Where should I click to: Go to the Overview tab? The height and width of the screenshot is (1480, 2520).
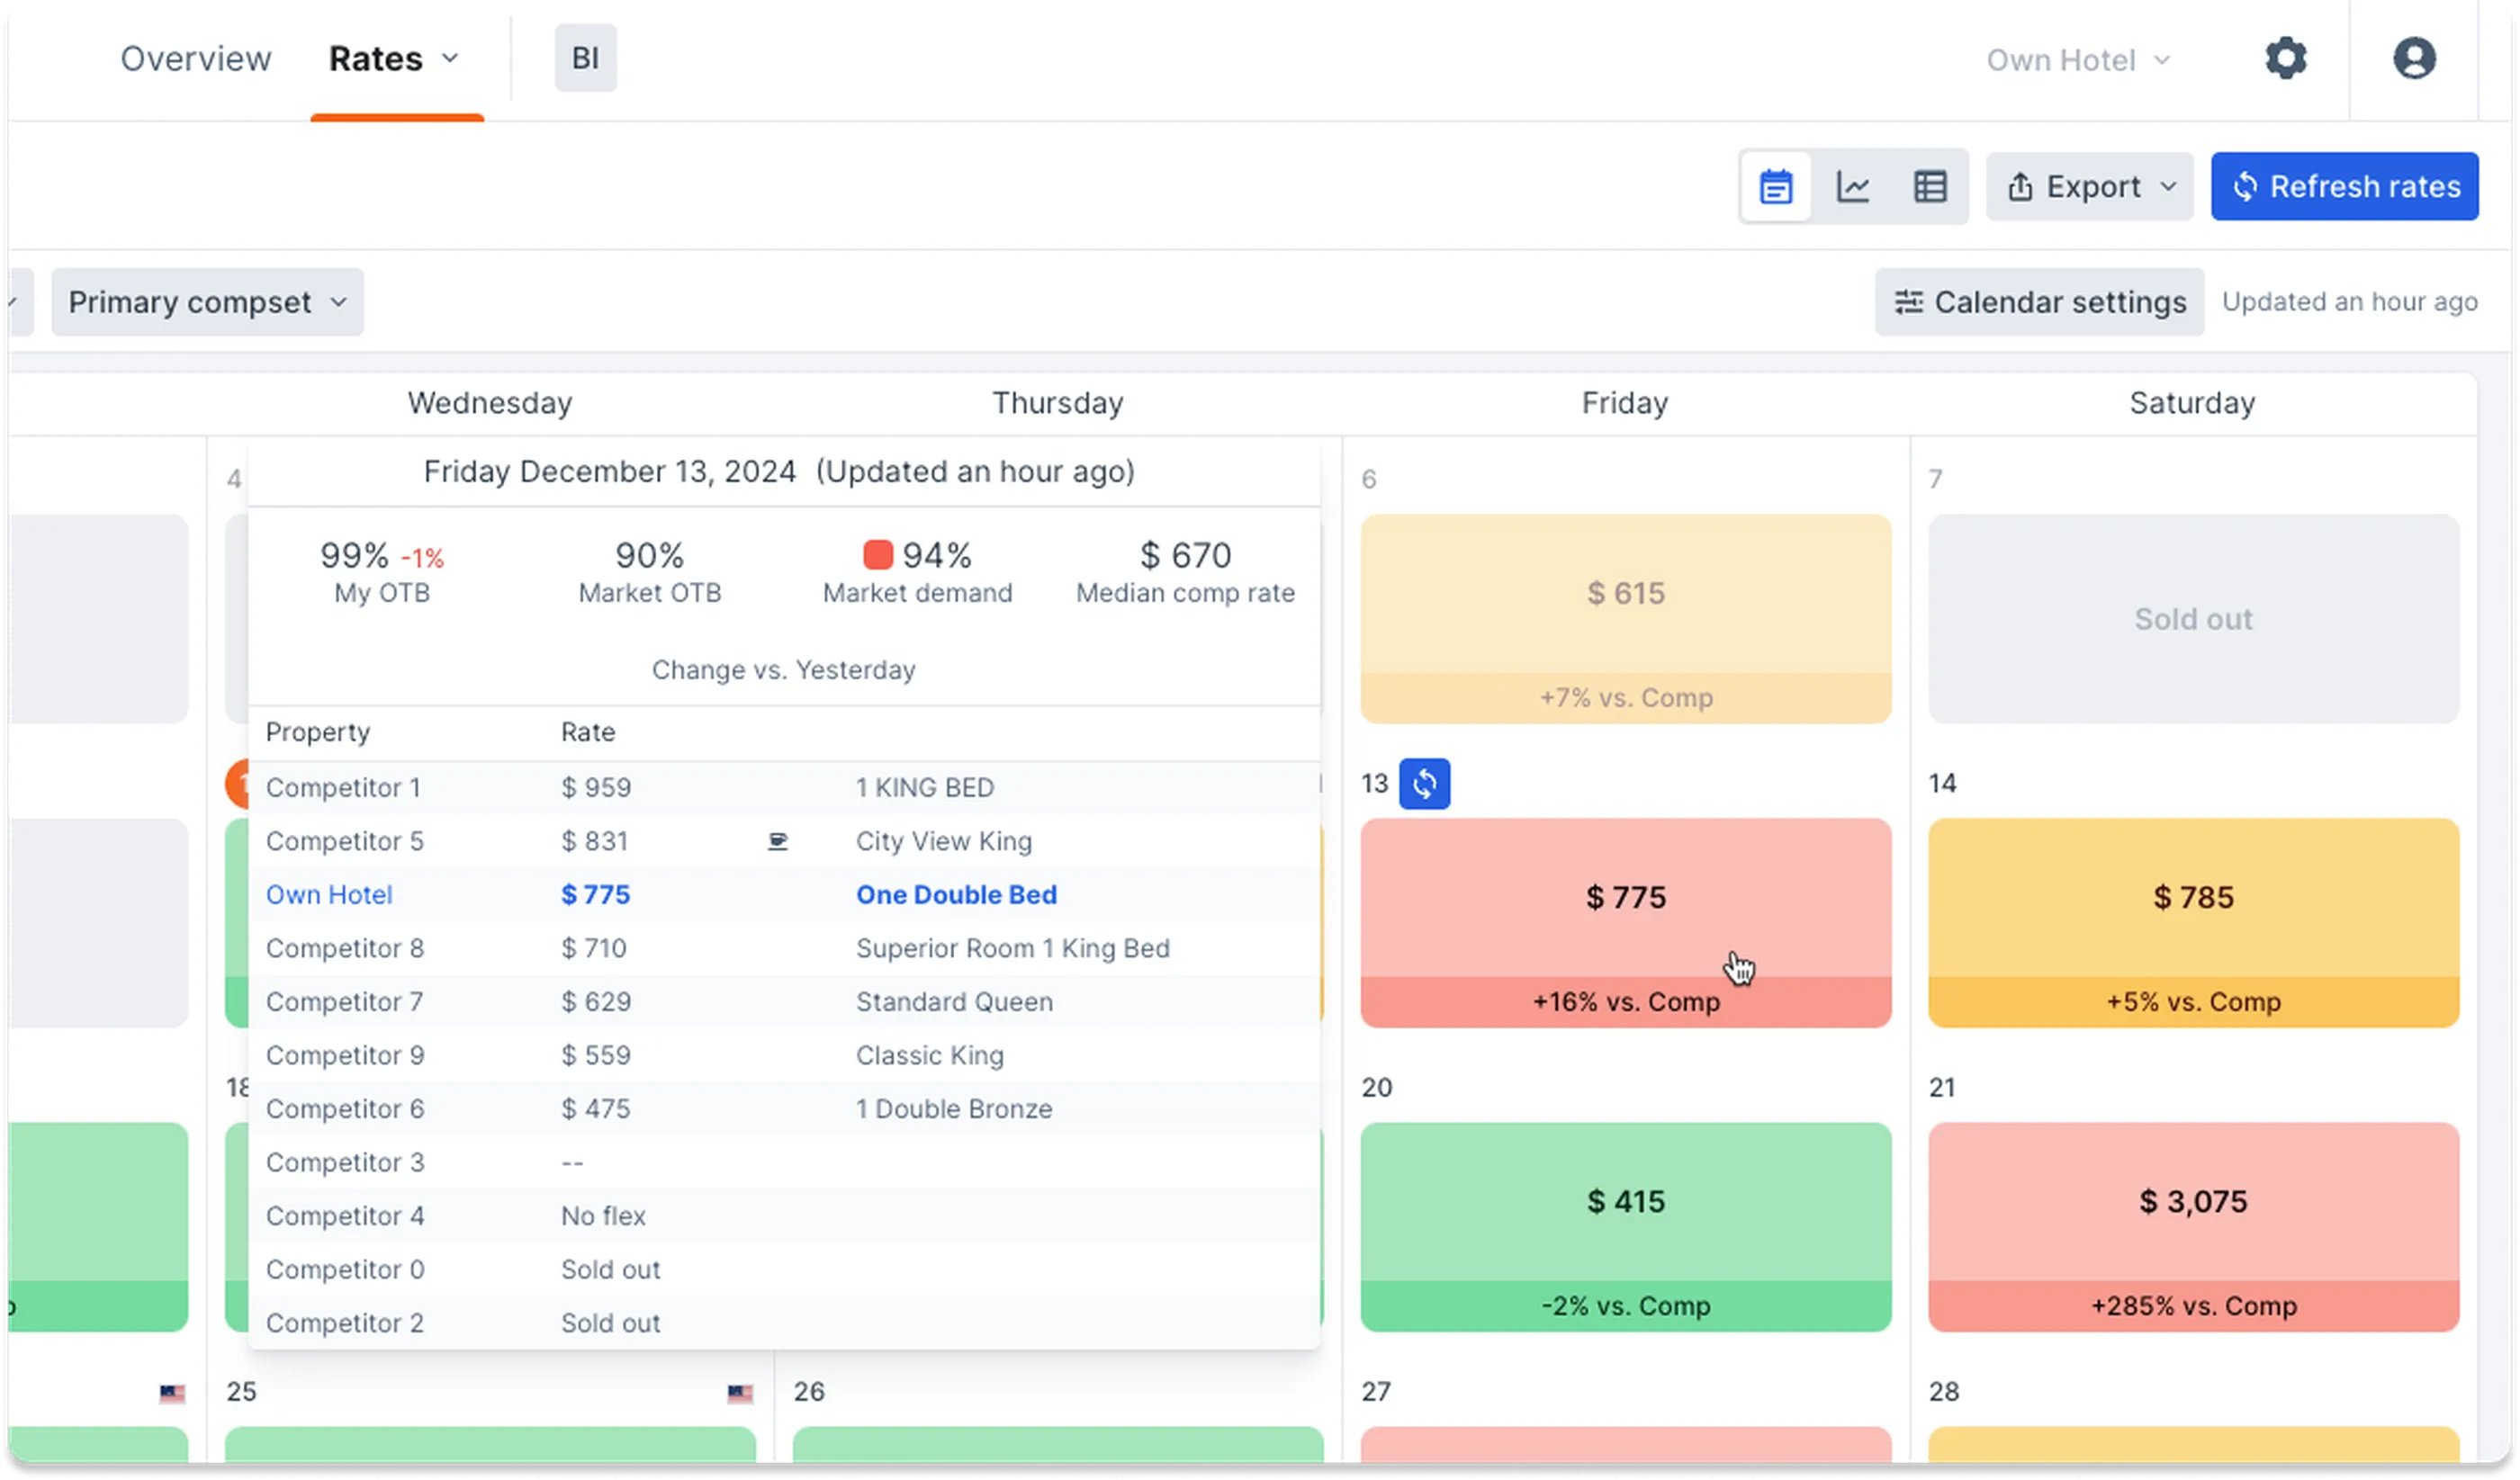point(196,58)
